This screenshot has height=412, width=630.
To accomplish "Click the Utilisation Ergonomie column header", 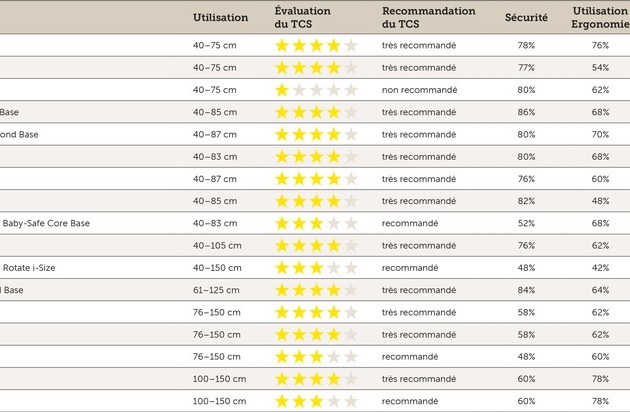I will 600,17.
